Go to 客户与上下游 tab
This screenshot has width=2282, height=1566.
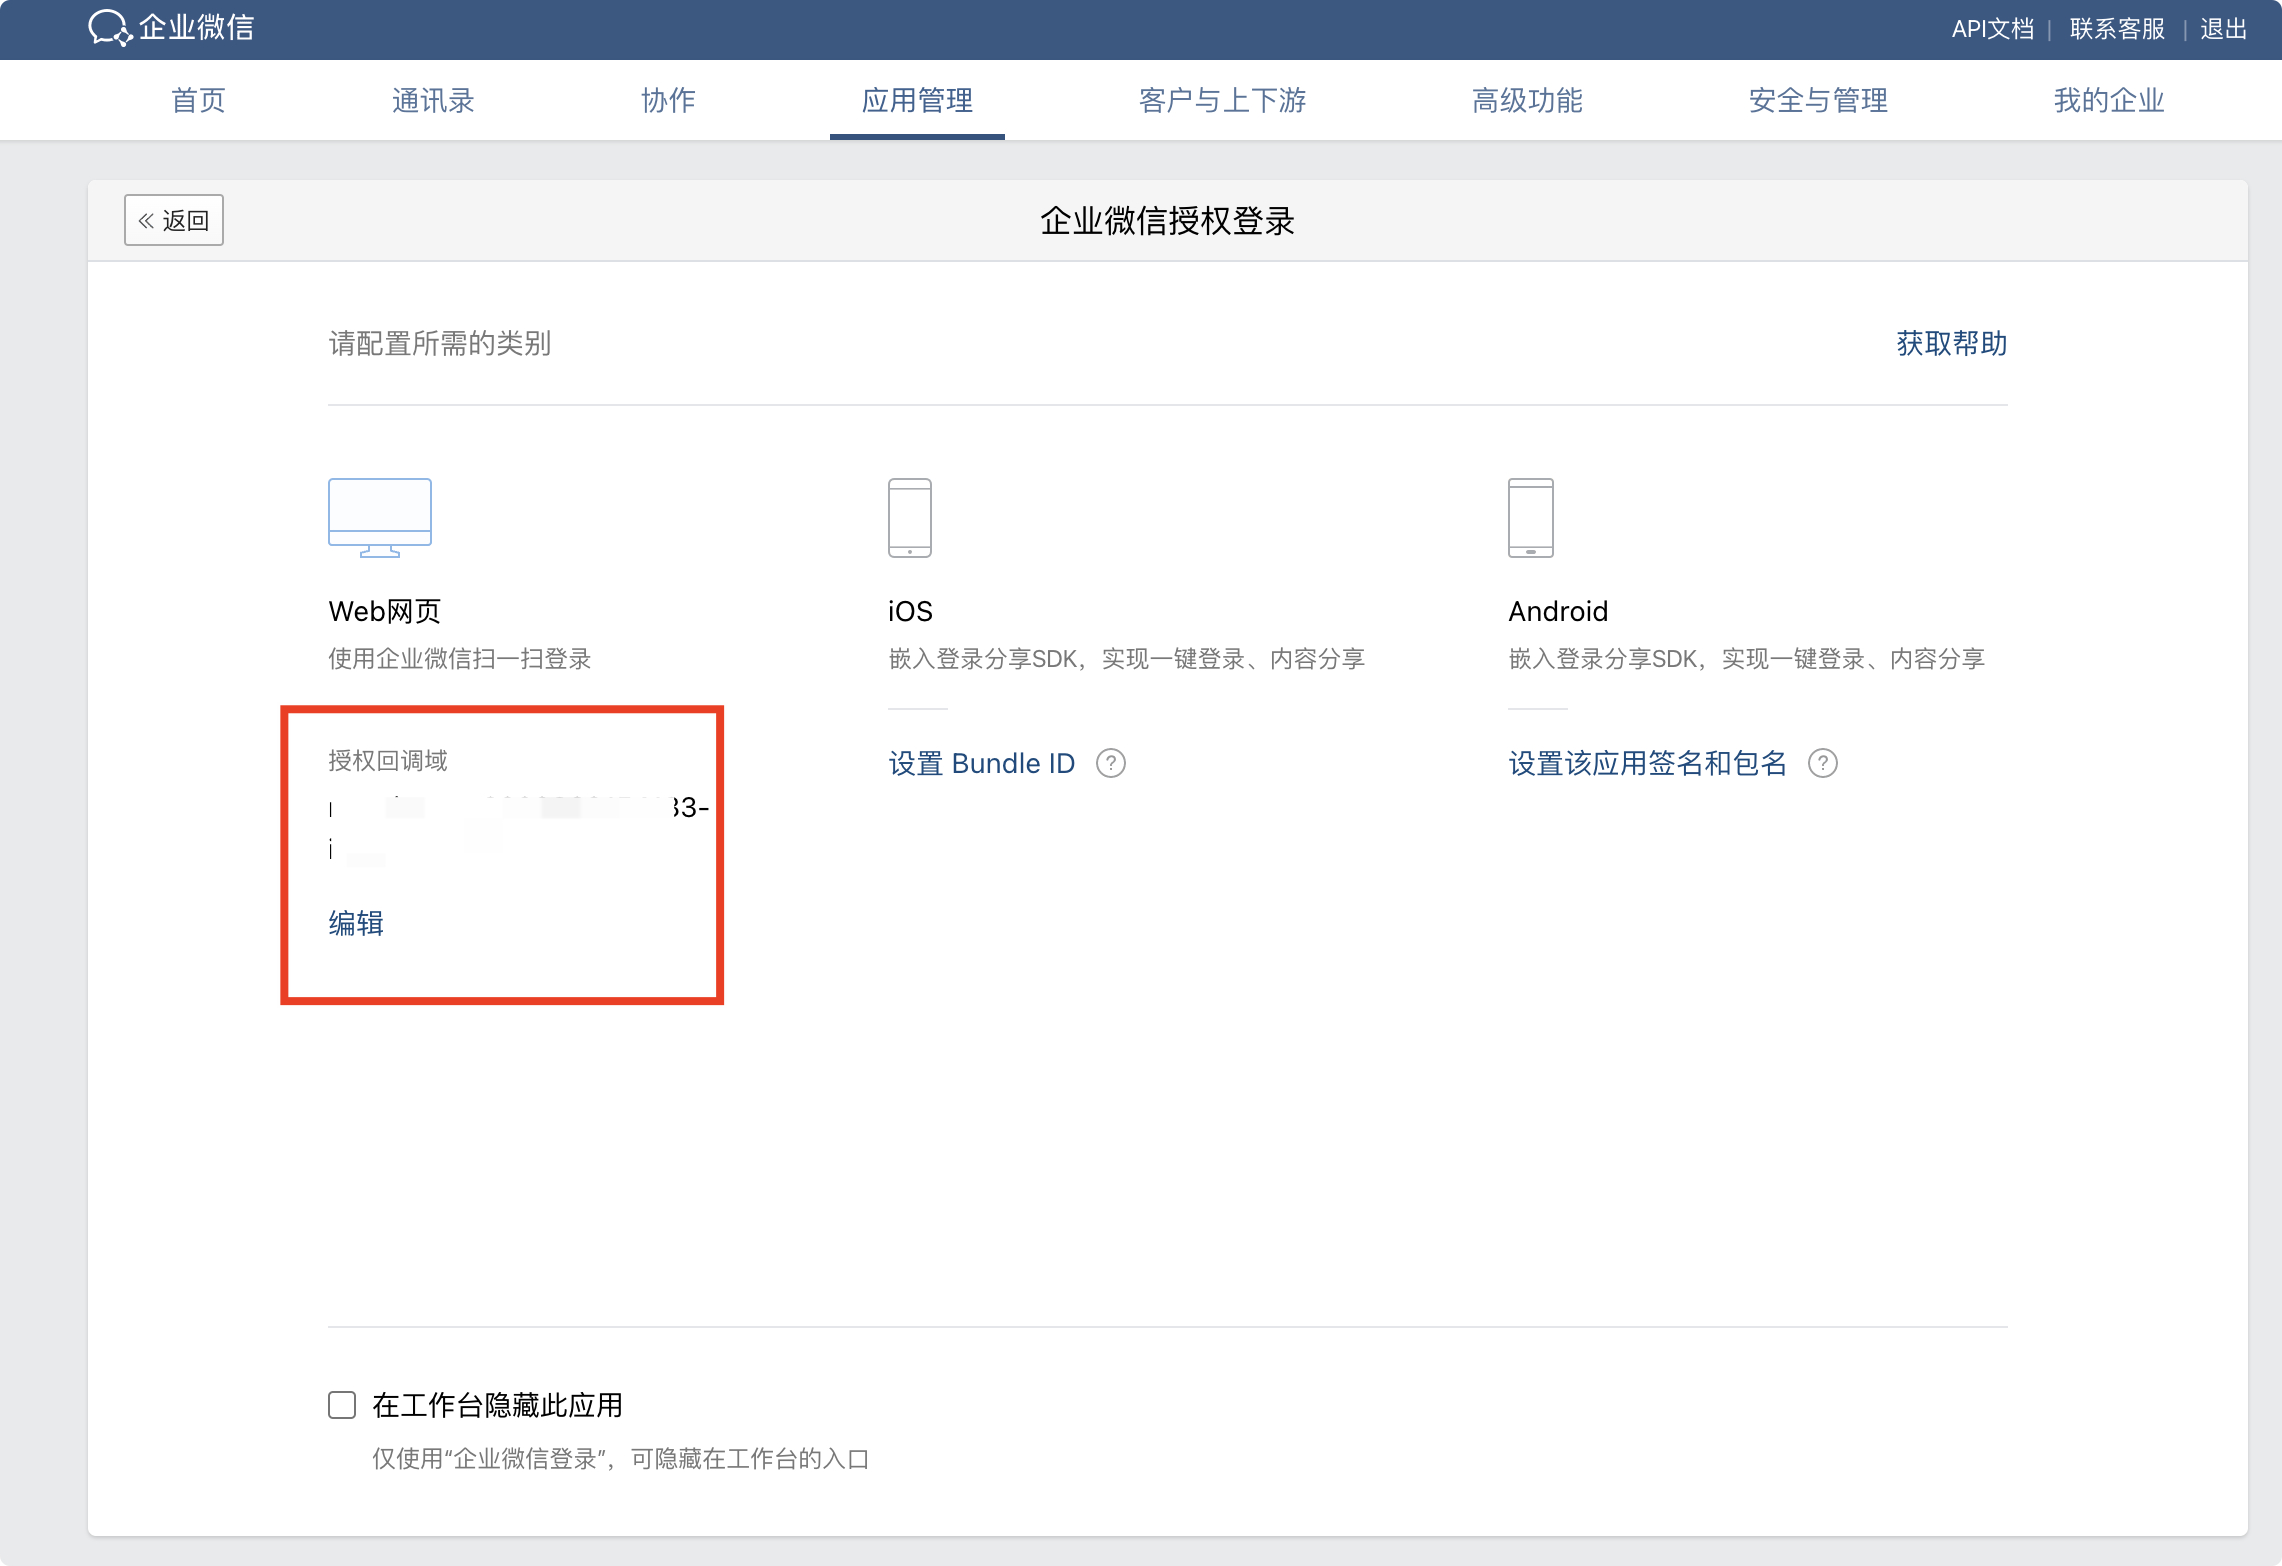(1222, 100)
